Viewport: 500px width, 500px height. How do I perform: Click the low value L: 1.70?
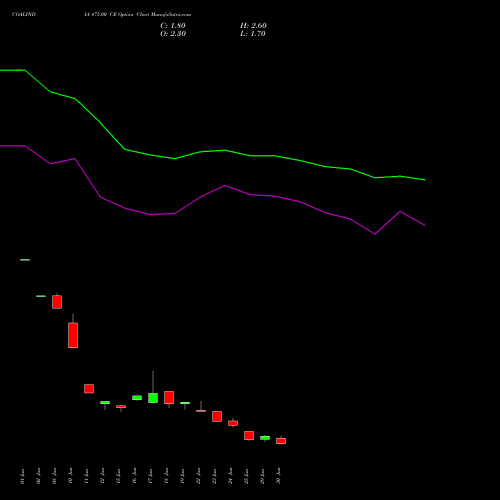[x=252, y=34]
